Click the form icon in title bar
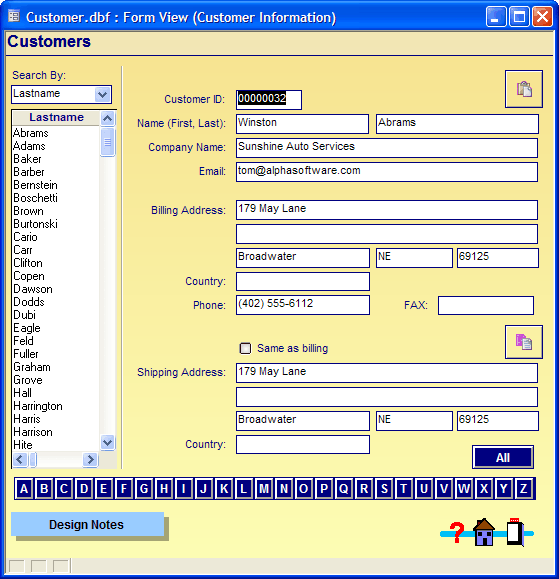Viewport: 559px width, 579px height. pyautogui.click(x=14, y=17)
